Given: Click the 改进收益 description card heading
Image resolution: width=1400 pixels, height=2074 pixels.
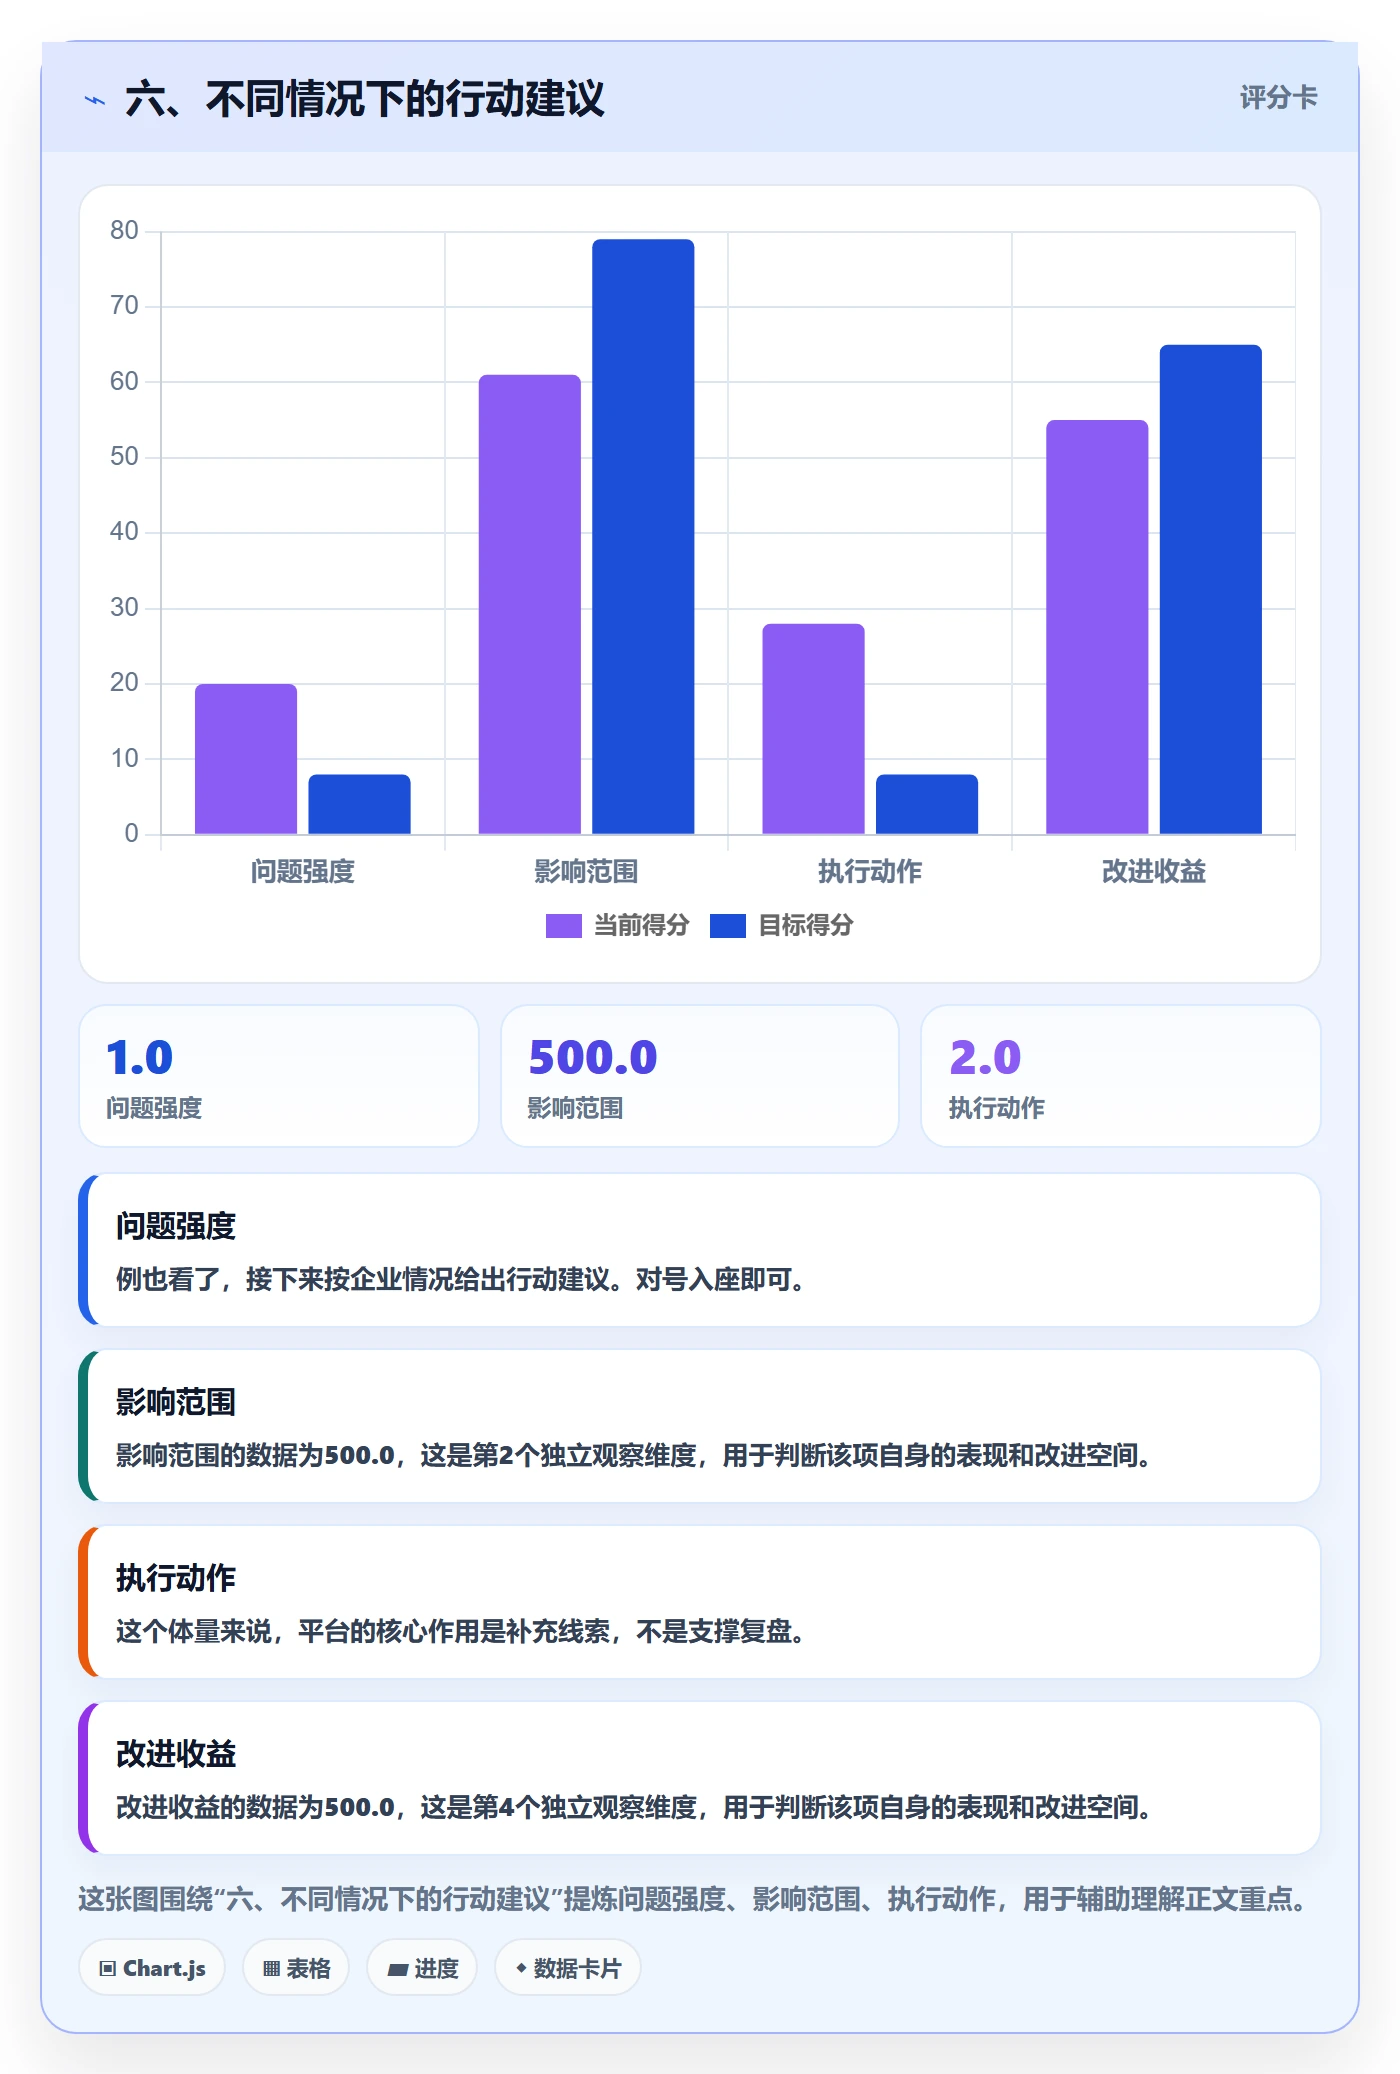Looking at the screenshot, I should (x=176, y=1754).
